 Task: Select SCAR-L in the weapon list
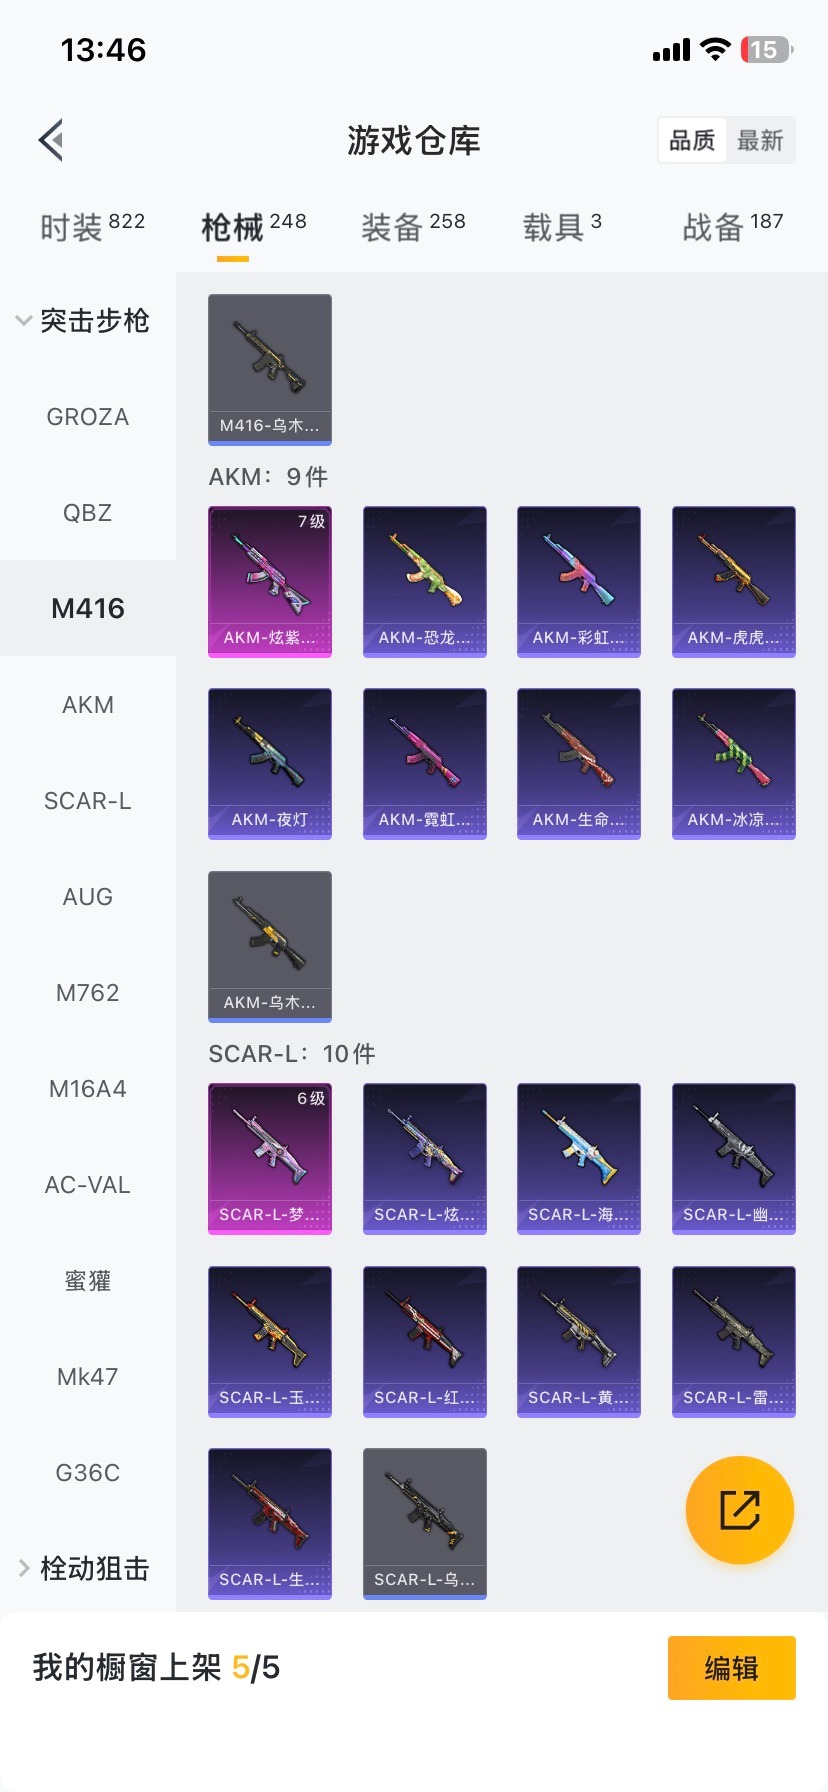(x=88, y=801)
